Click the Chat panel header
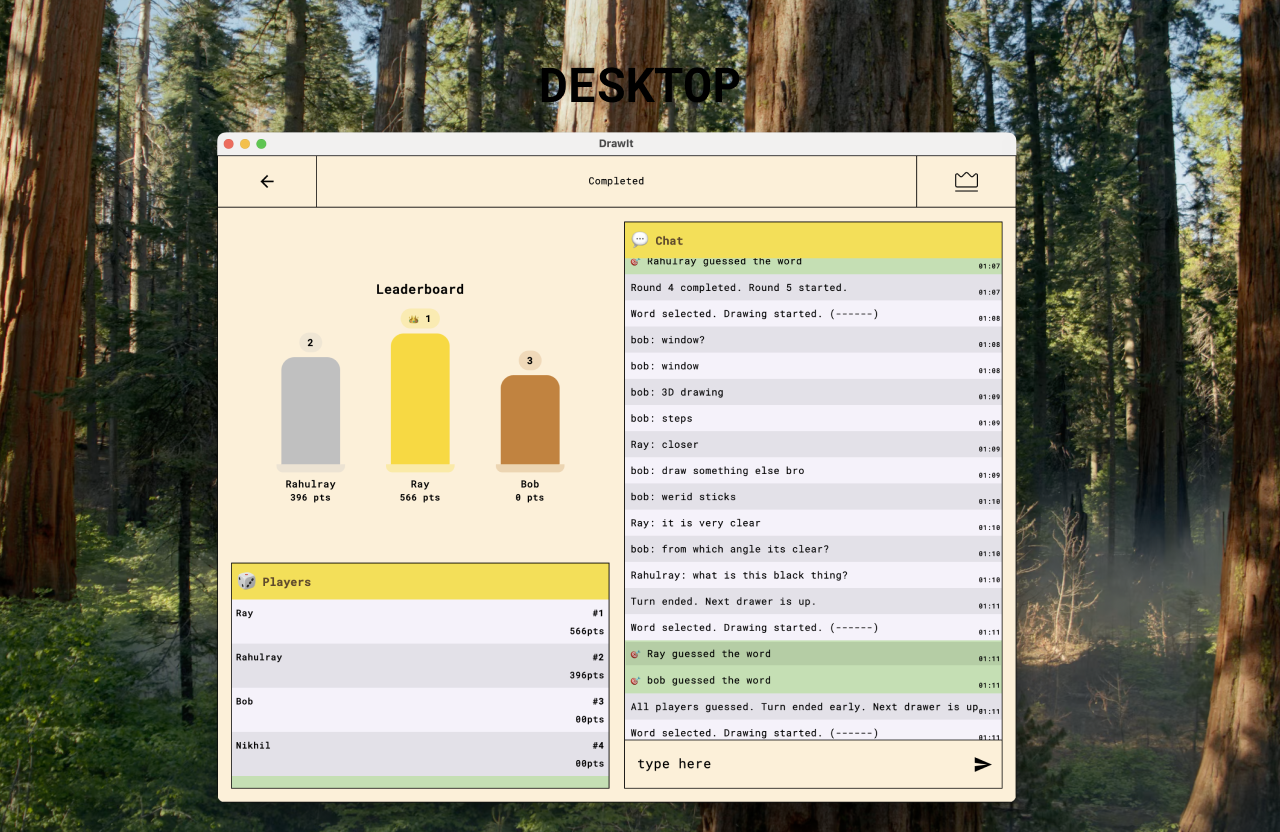This screenshot has height=832, width=1280. pyautogui.click(x=813, y=240)
